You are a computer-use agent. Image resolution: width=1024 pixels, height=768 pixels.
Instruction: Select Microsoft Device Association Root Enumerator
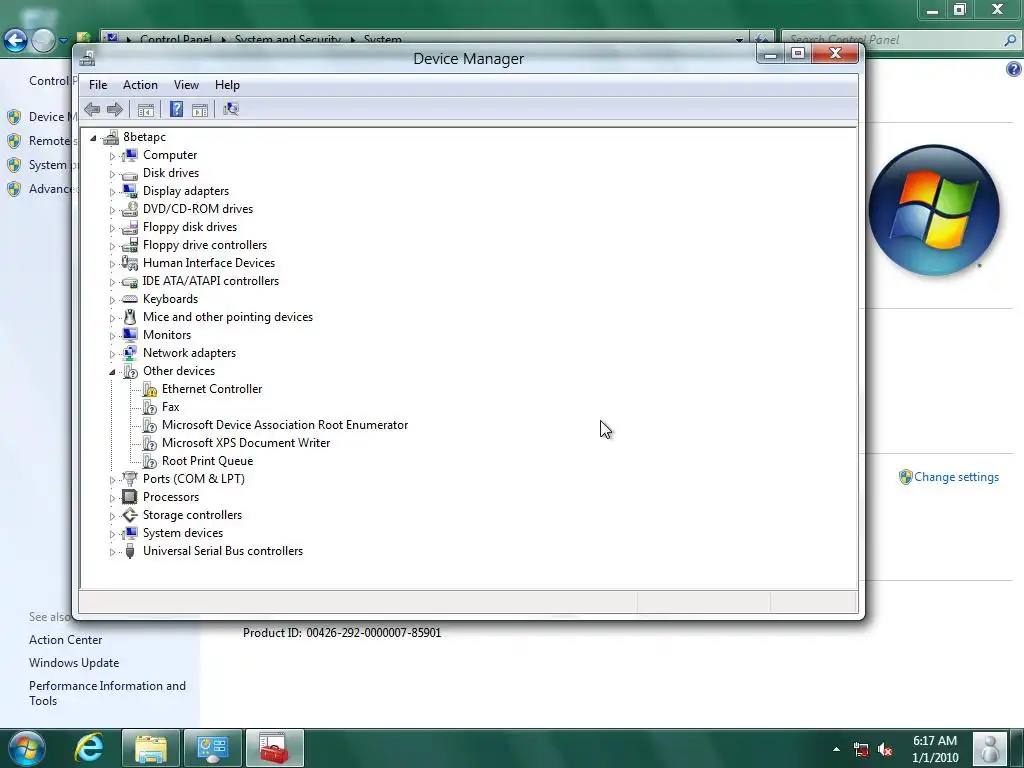(285, 425)
